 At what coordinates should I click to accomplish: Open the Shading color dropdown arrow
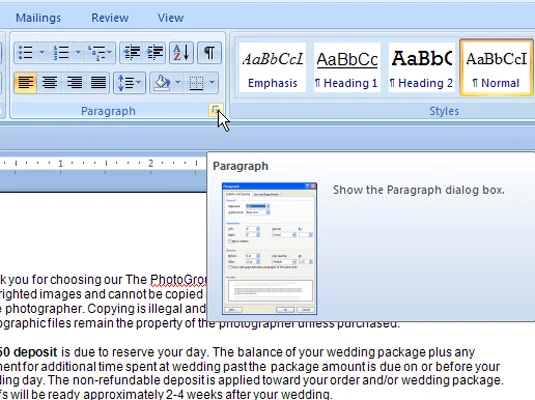coord(178,83)
